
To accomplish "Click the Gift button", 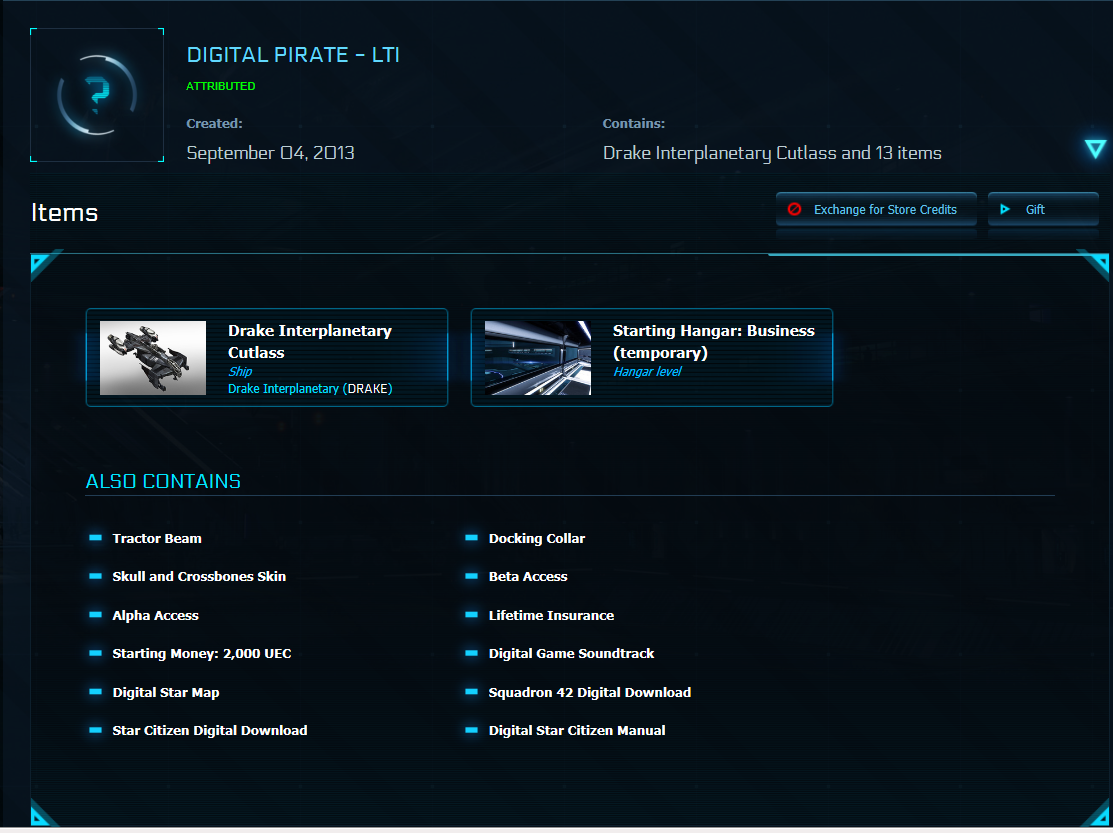I will point(1043,209).
